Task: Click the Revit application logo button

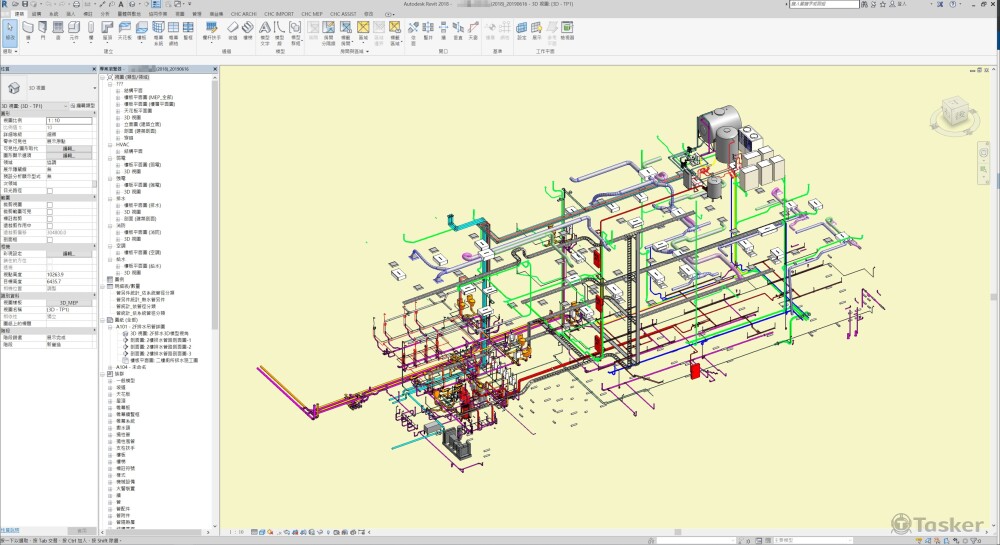Action: (x=7, y=5)
